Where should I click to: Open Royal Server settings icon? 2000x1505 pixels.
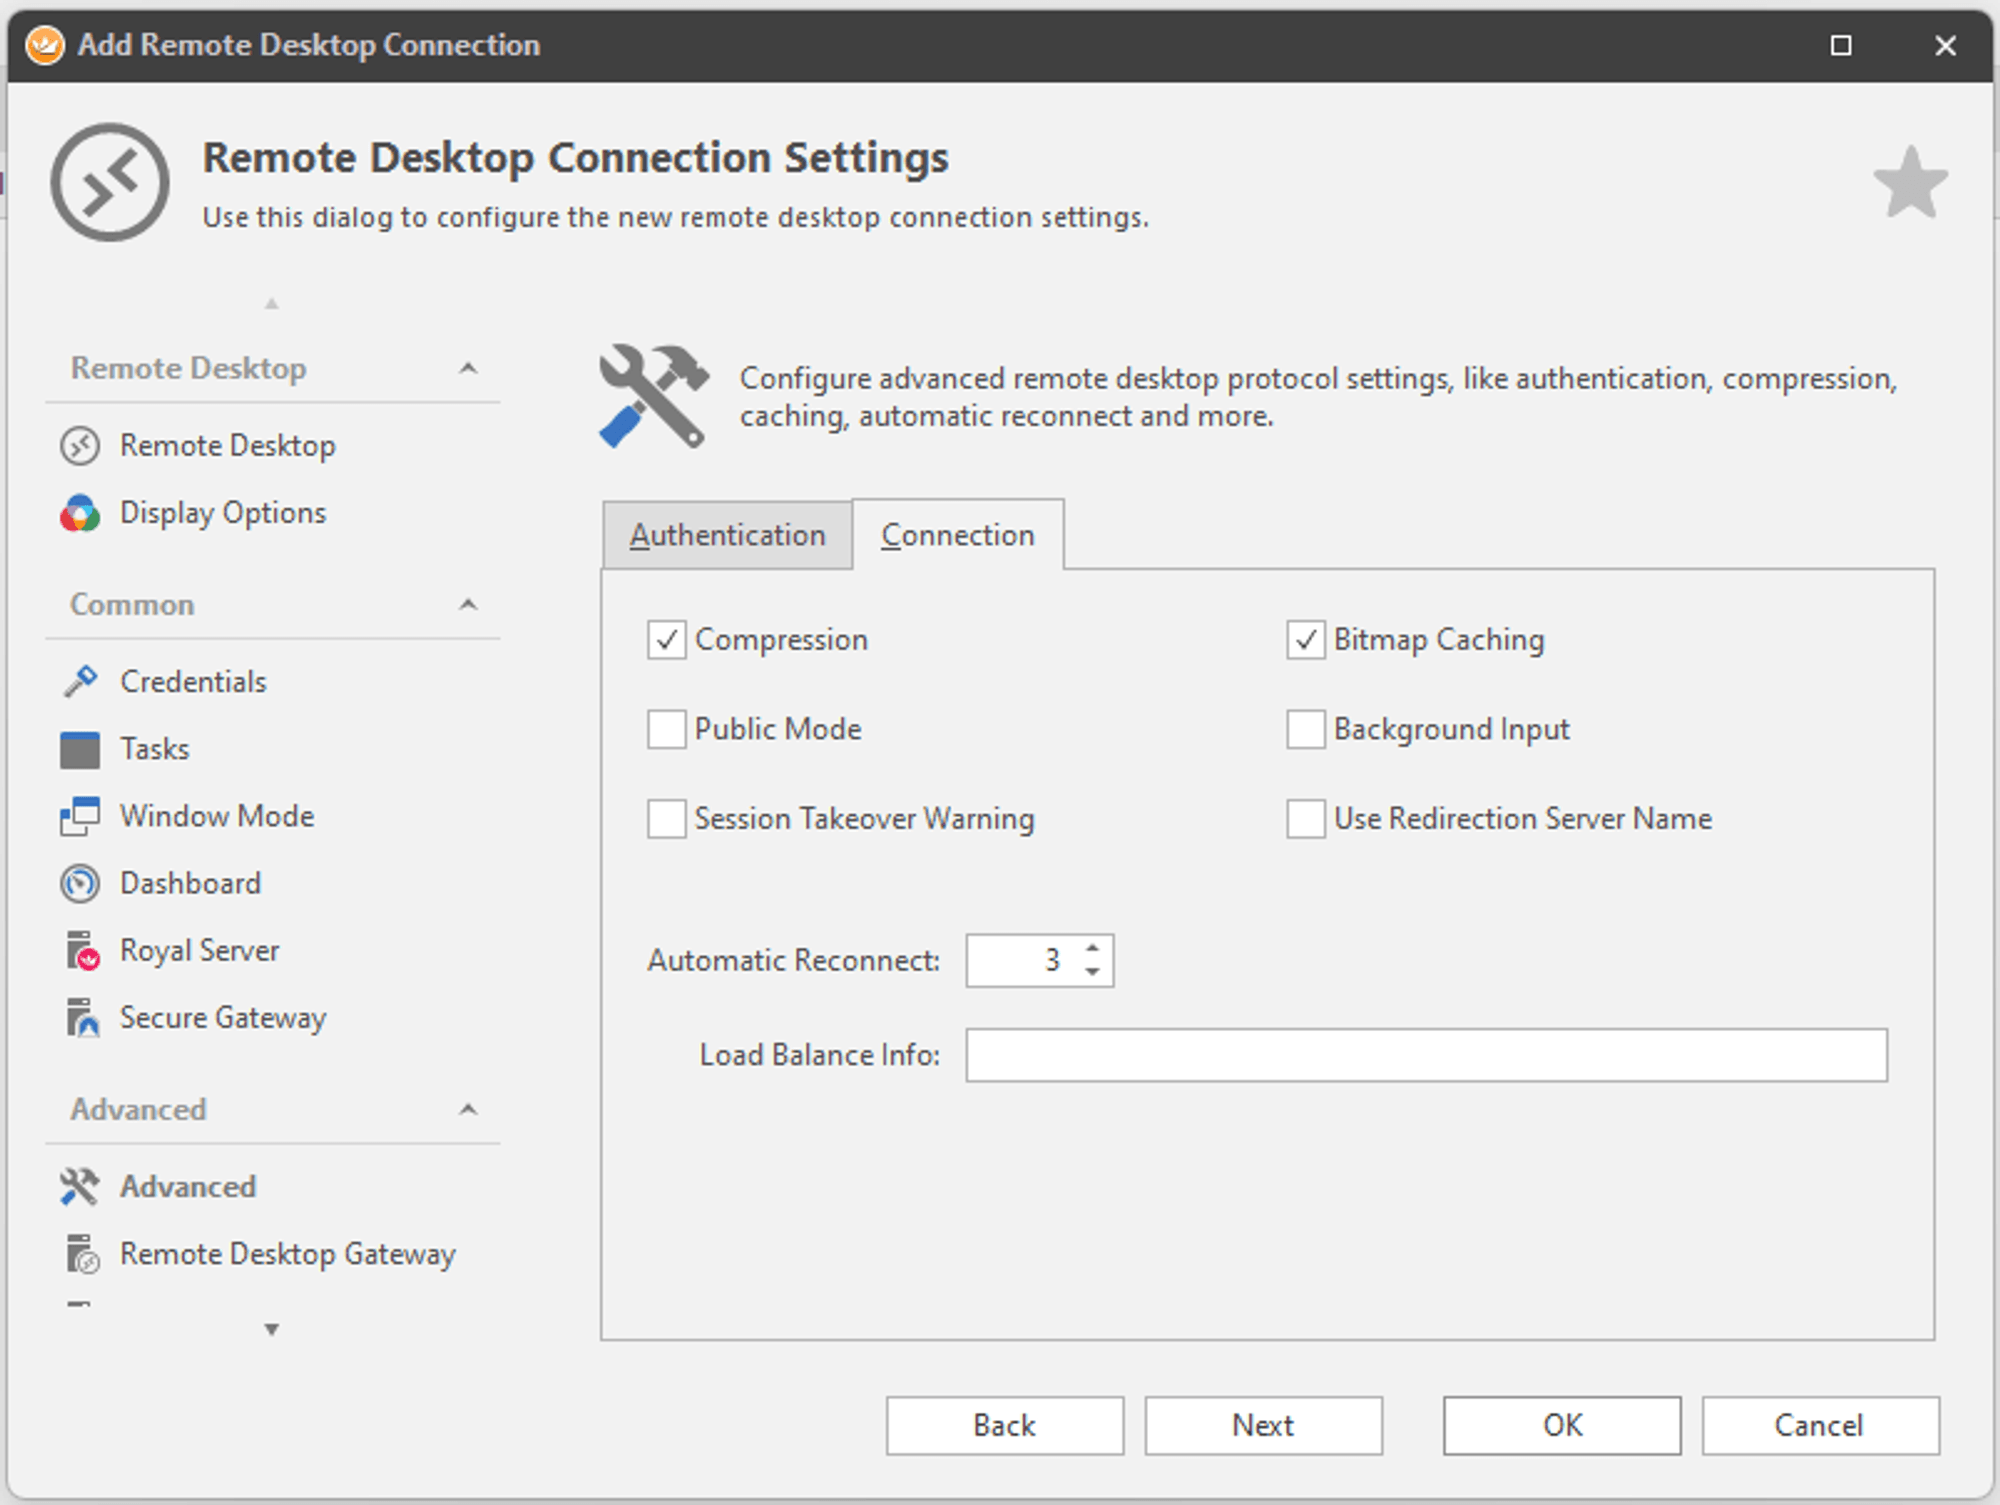pos(82,951)
